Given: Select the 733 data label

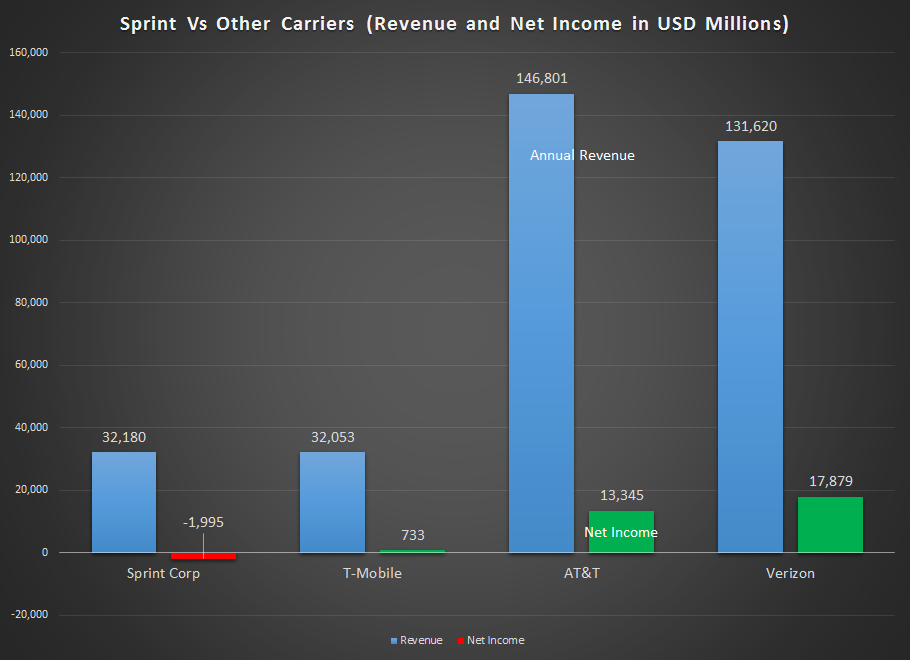Looking at the screenshot, I should [413, 535].
